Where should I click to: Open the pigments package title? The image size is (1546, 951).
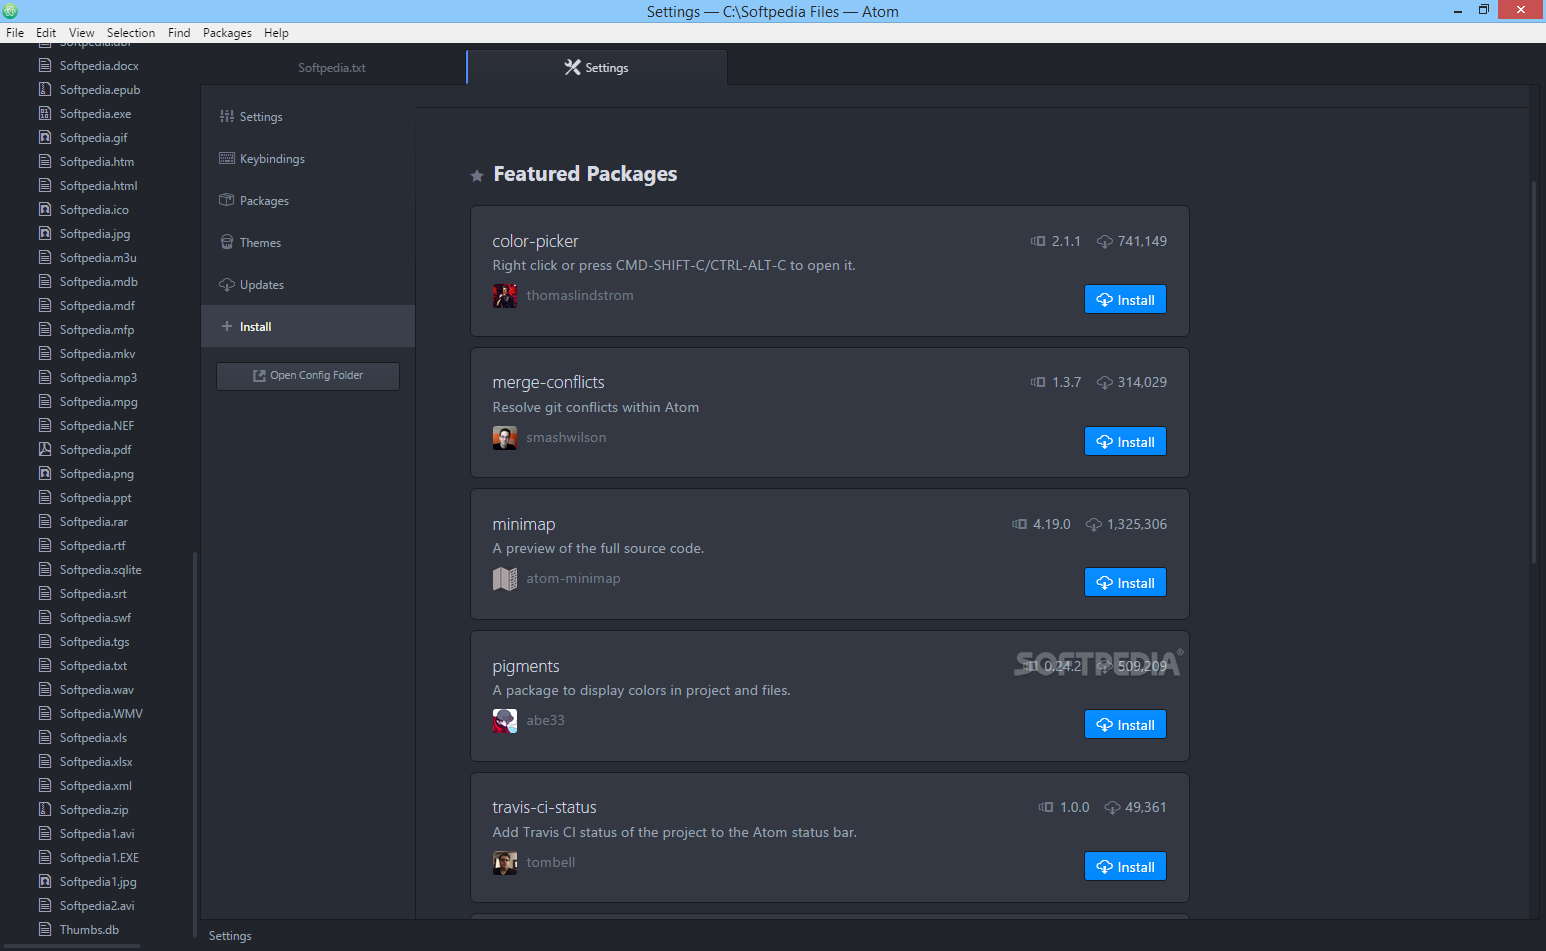[x=526, y=667]
